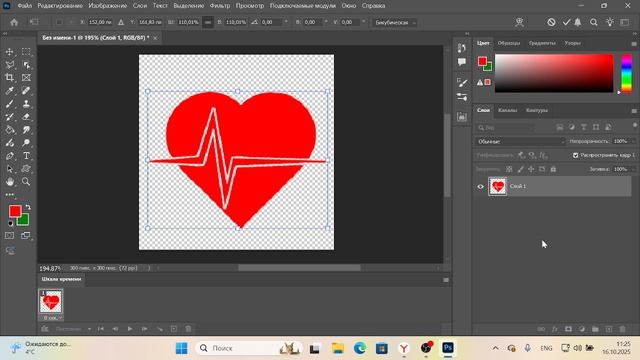The image size is (640, 360).
Task: Open the Фильтр menu
Action: (220, 6)
